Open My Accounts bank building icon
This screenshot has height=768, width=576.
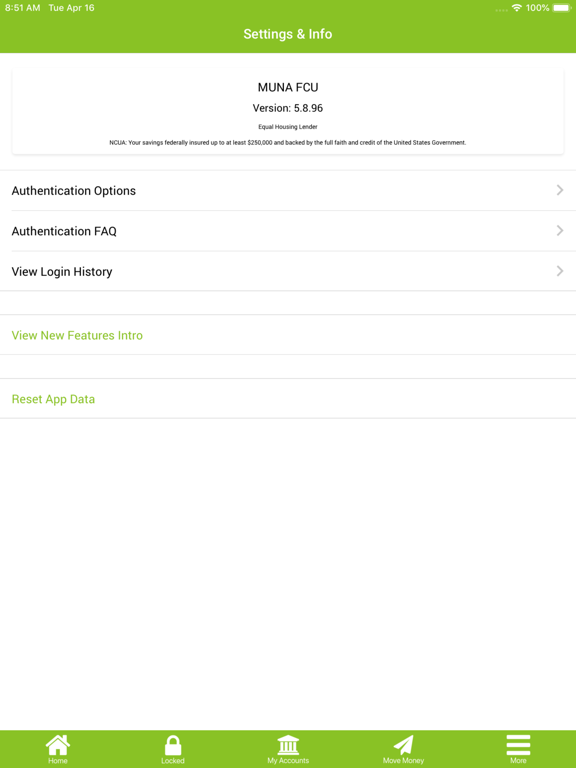pos(288,745)
